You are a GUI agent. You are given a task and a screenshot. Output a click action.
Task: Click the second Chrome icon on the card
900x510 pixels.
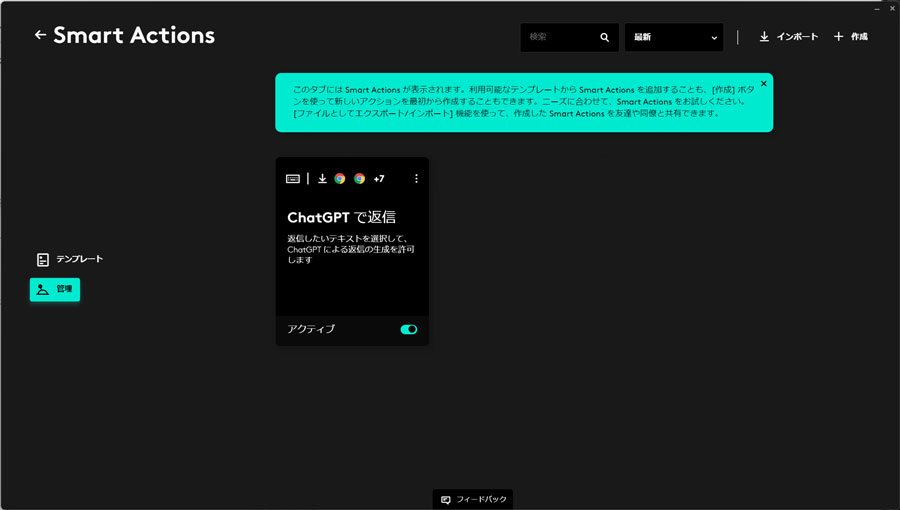click(359, 179)
